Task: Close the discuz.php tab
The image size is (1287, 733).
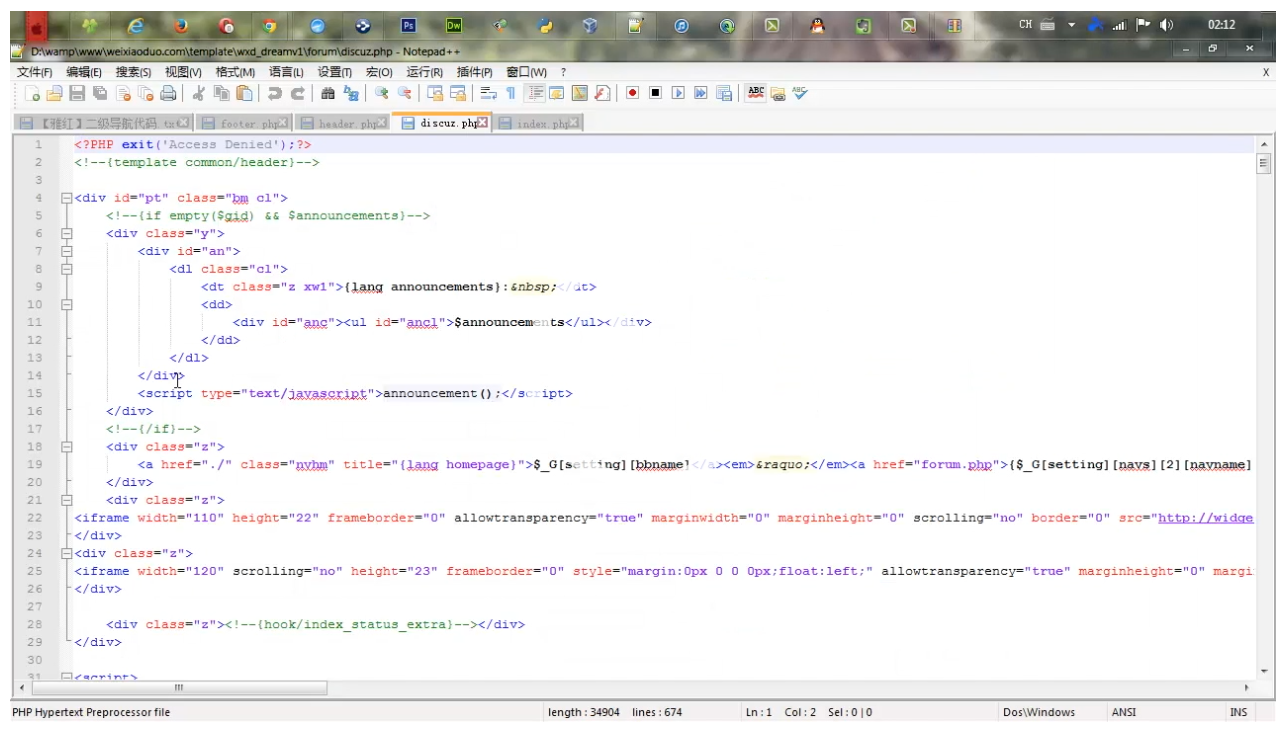Action: (x=483, y=123)
